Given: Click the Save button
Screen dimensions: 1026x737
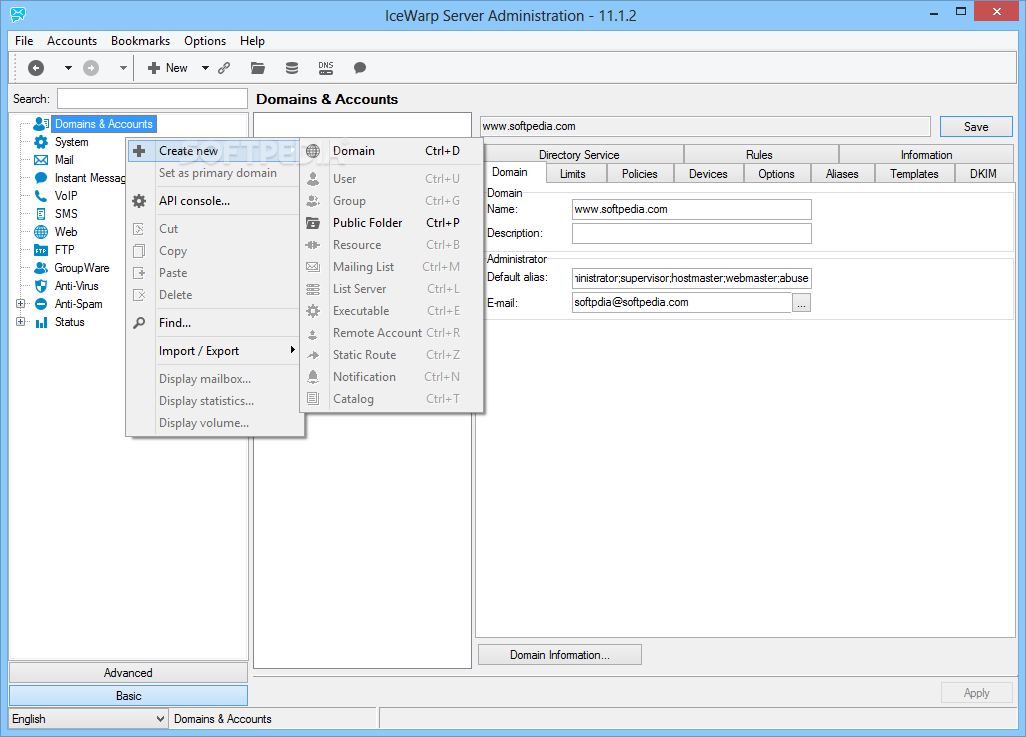Looking at the screenshot, I should point(976,126).
